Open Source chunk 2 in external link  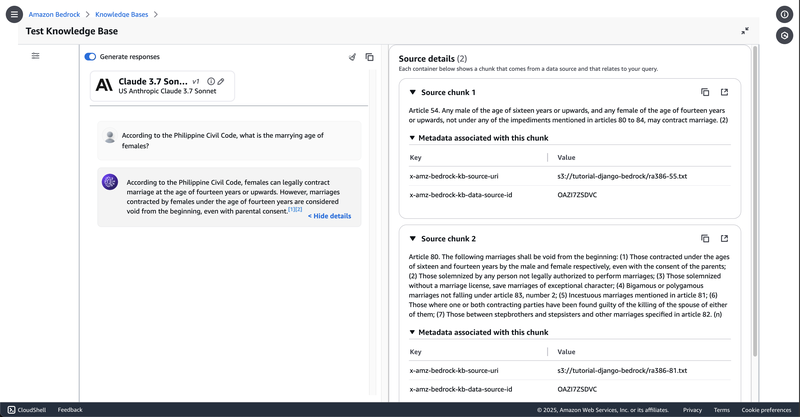coord(724,238)
